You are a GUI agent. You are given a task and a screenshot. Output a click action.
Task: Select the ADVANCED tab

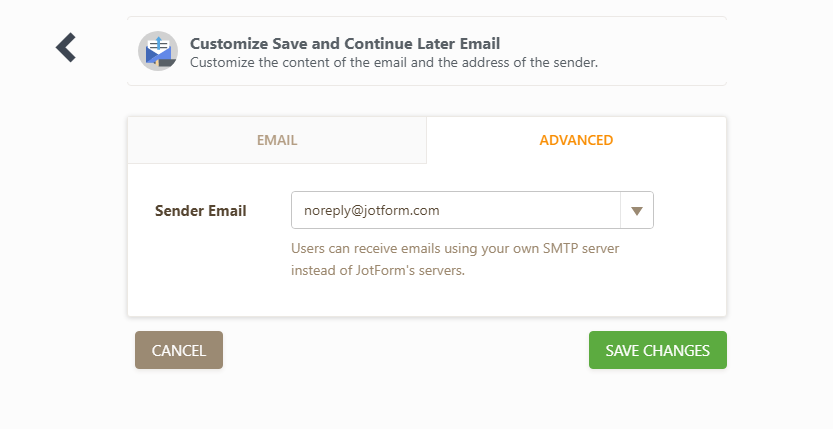pos(576,140)
